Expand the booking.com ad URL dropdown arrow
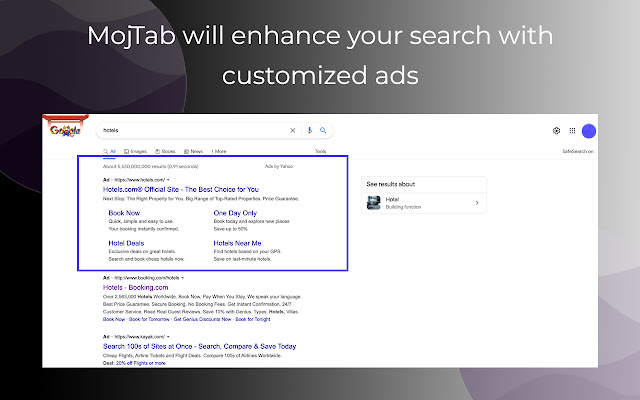Image resolution: width=640 pixels, height=400 pixels. tap(182, 278)
